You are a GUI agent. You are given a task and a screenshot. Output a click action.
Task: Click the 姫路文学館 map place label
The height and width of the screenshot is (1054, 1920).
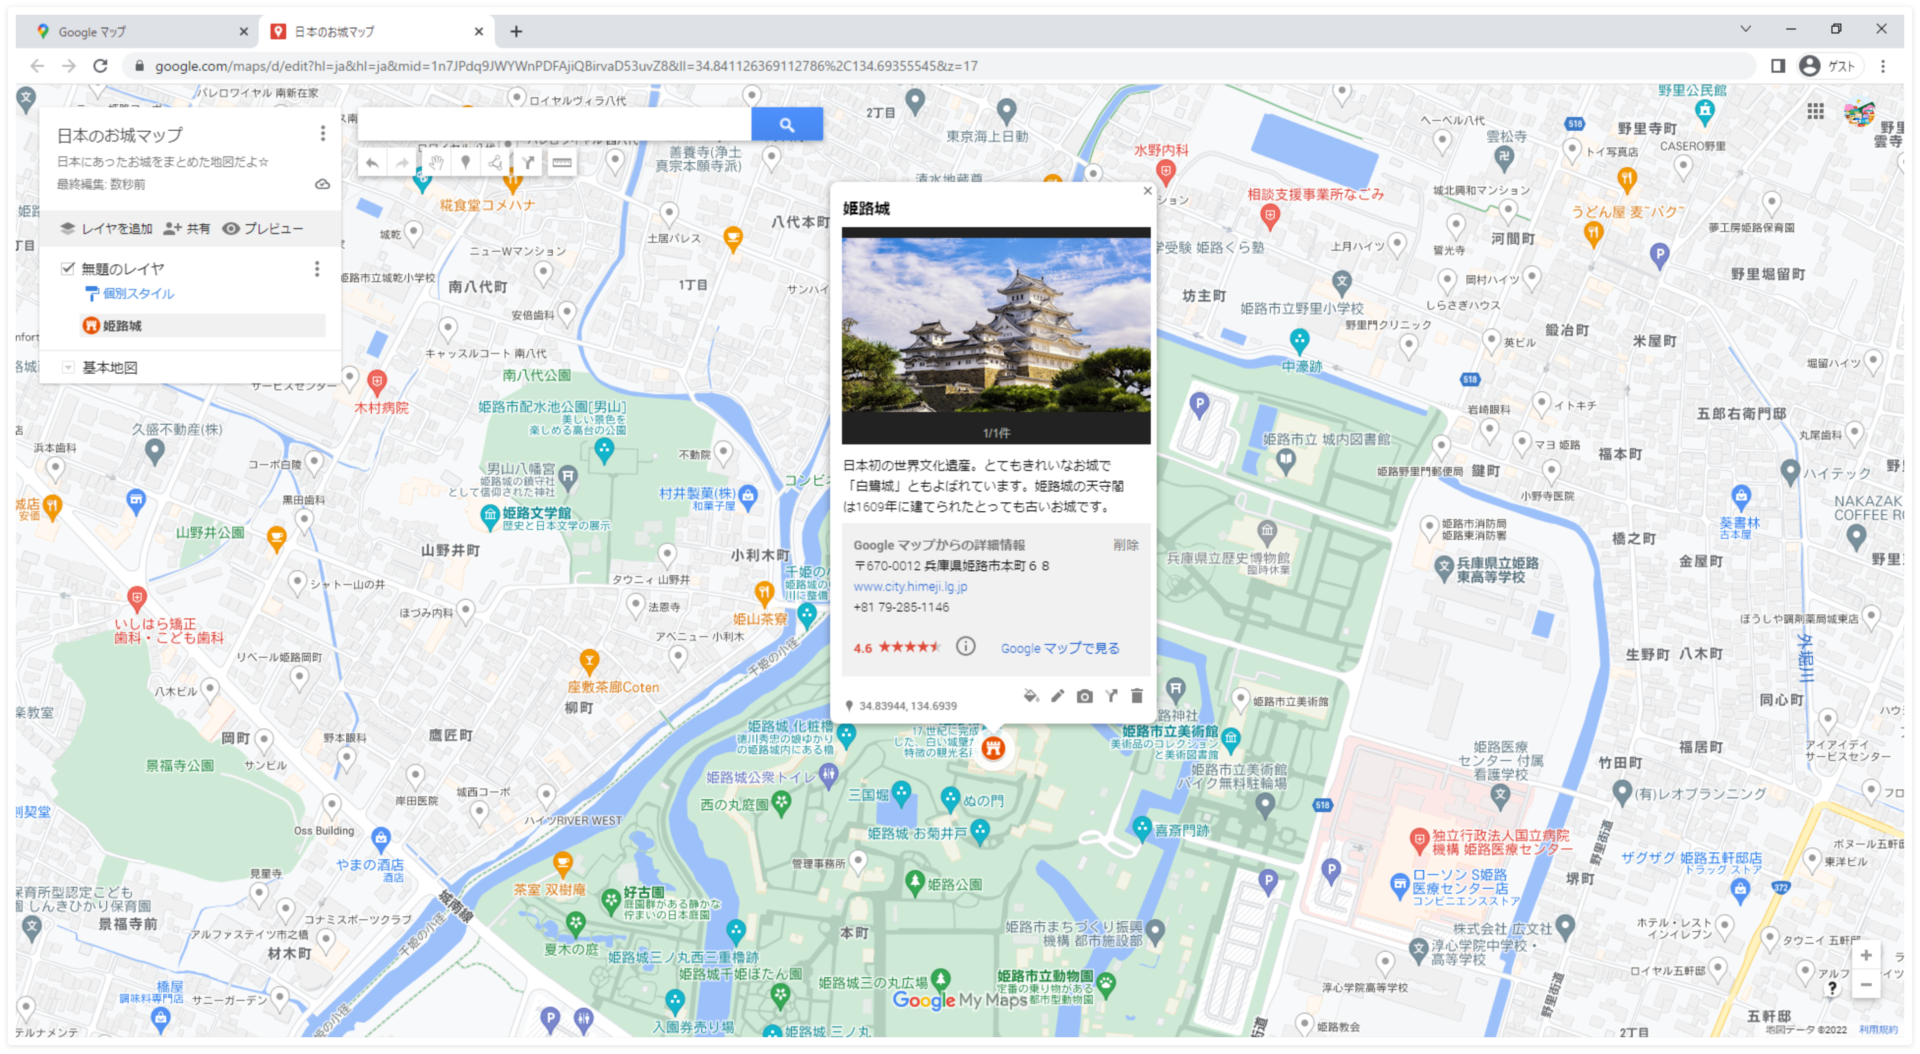(x=536, y=513)
